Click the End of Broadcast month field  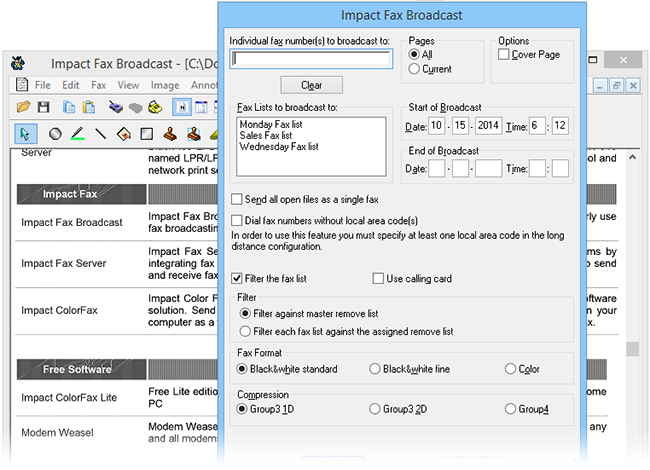(437, 169)
